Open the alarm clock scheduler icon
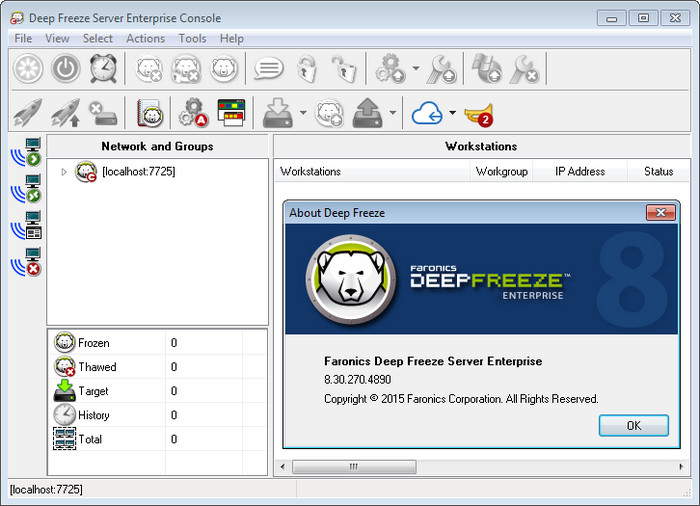 click(x=104, y=68)
